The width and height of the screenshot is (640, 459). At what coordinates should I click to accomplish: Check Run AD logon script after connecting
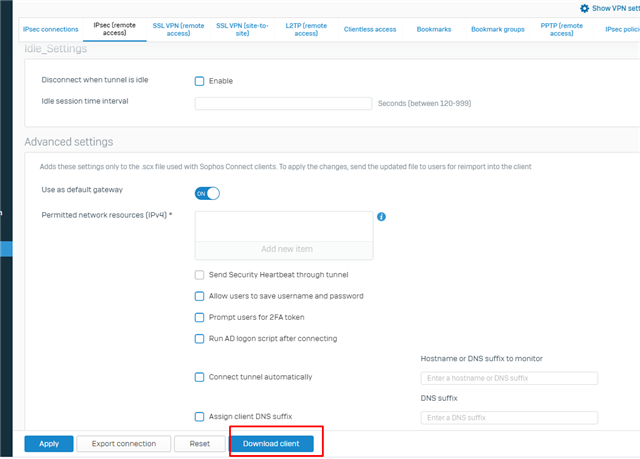199,339
